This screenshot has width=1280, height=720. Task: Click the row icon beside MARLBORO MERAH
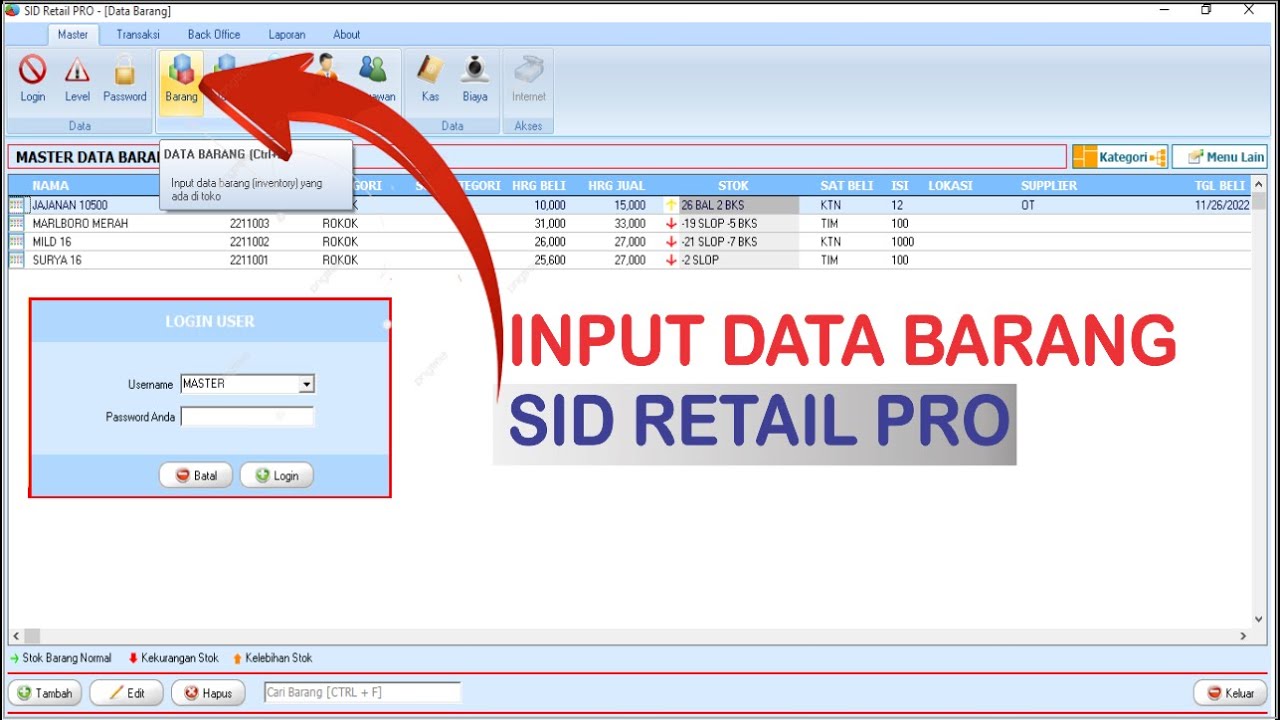[16, 223]
